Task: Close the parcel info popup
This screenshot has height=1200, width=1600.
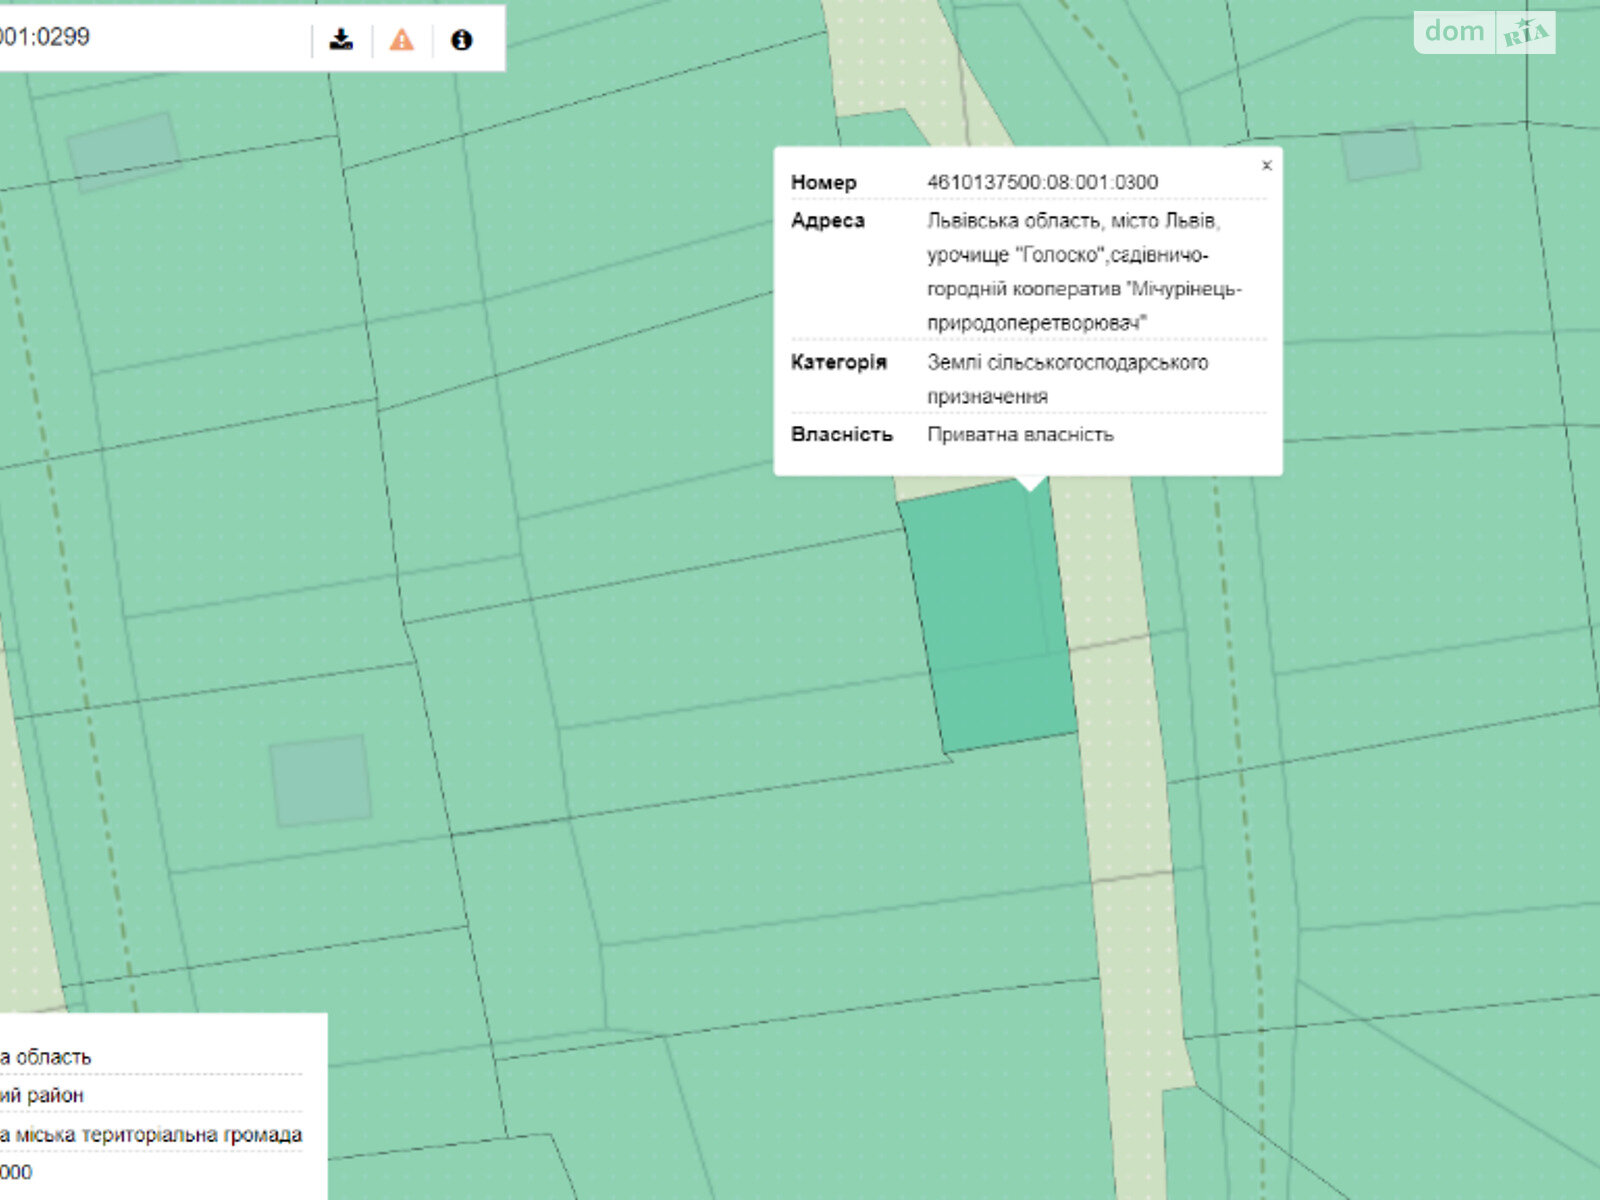Action: tap(1266, 166)
